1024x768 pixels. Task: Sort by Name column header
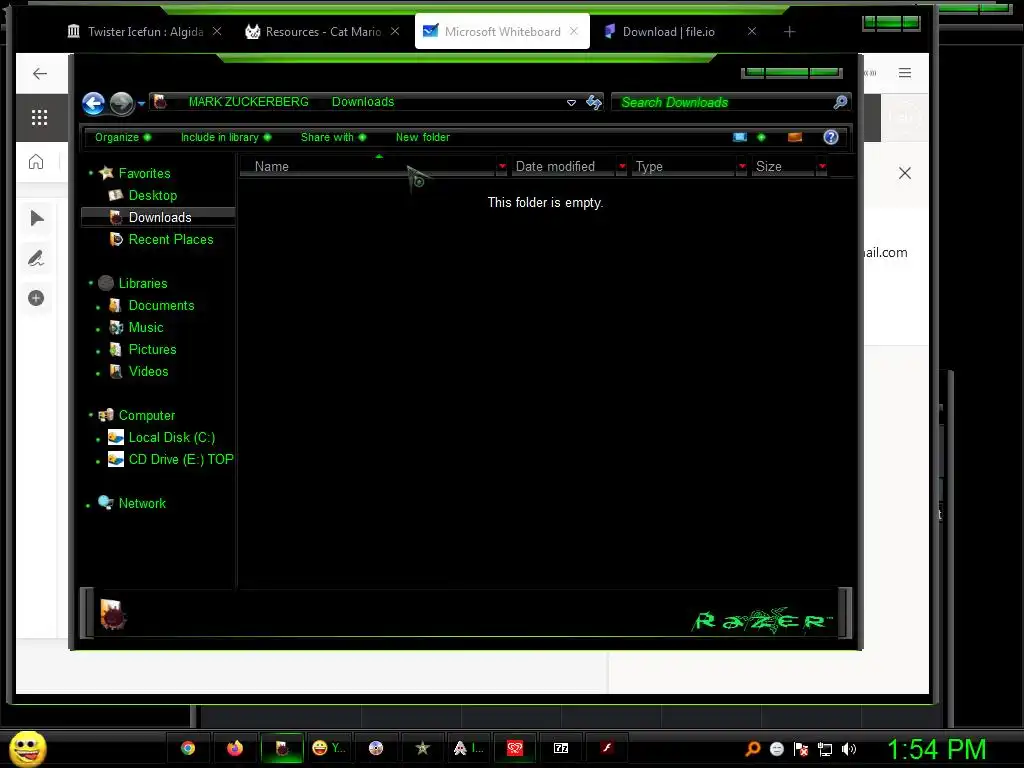[x=368, y=167]
